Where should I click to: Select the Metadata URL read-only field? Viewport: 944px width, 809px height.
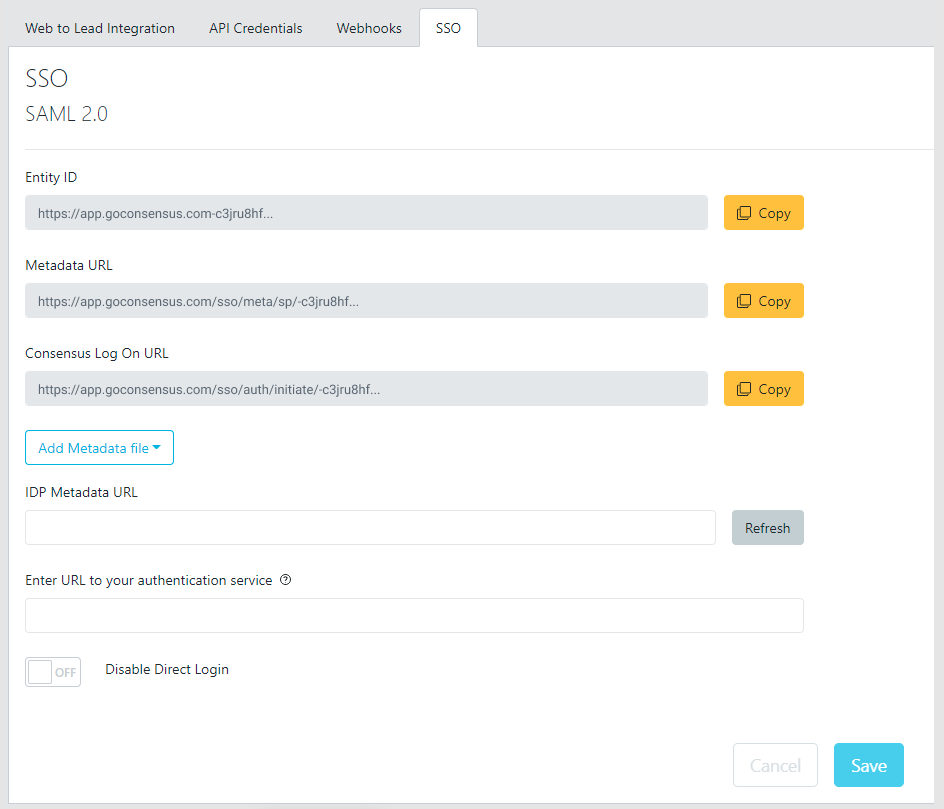[366, 300]
